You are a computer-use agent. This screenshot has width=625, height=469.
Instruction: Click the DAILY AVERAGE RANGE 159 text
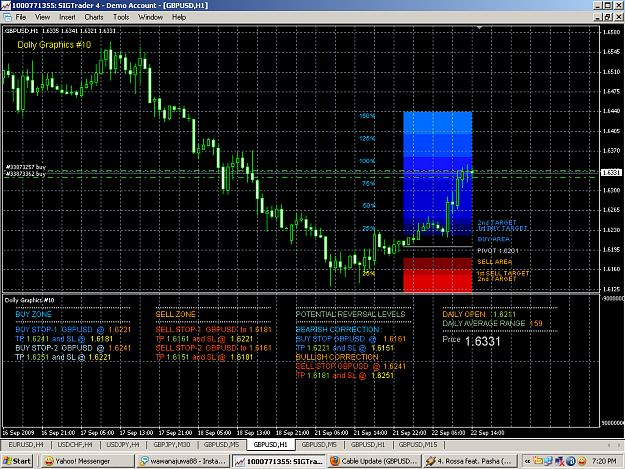click(x=492, y=324)
